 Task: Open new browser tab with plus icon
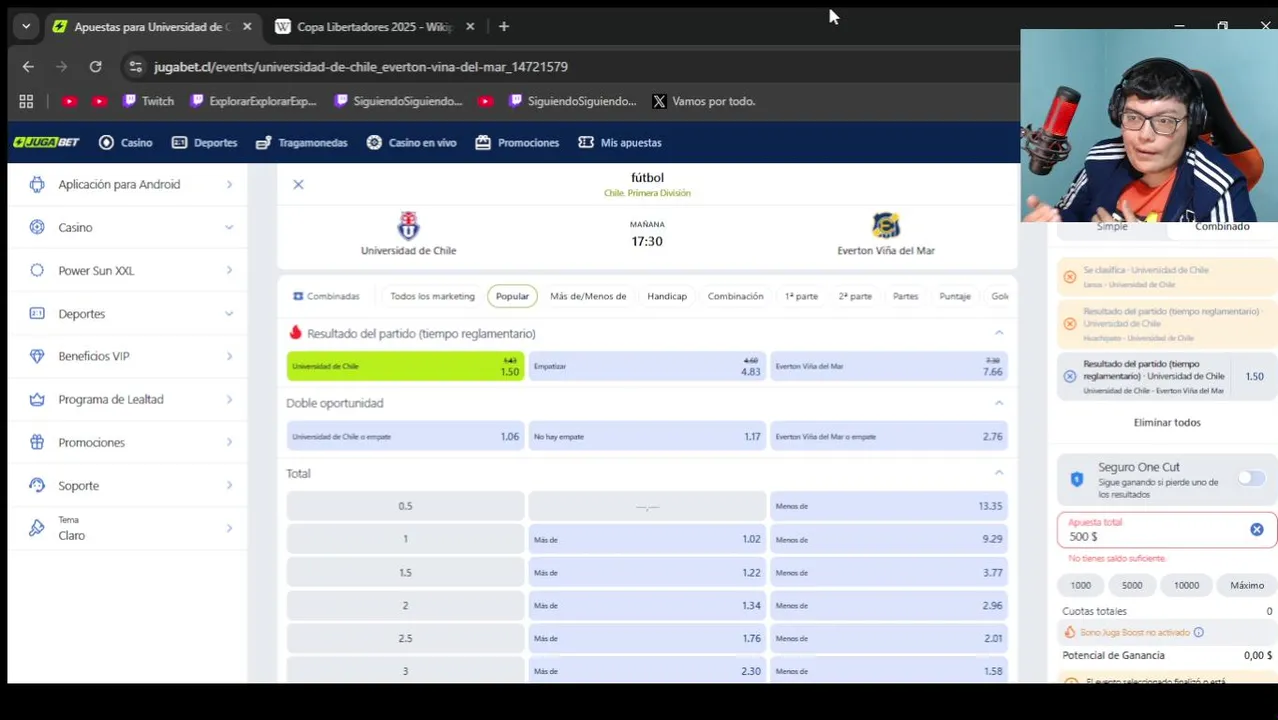pos(504,27)
